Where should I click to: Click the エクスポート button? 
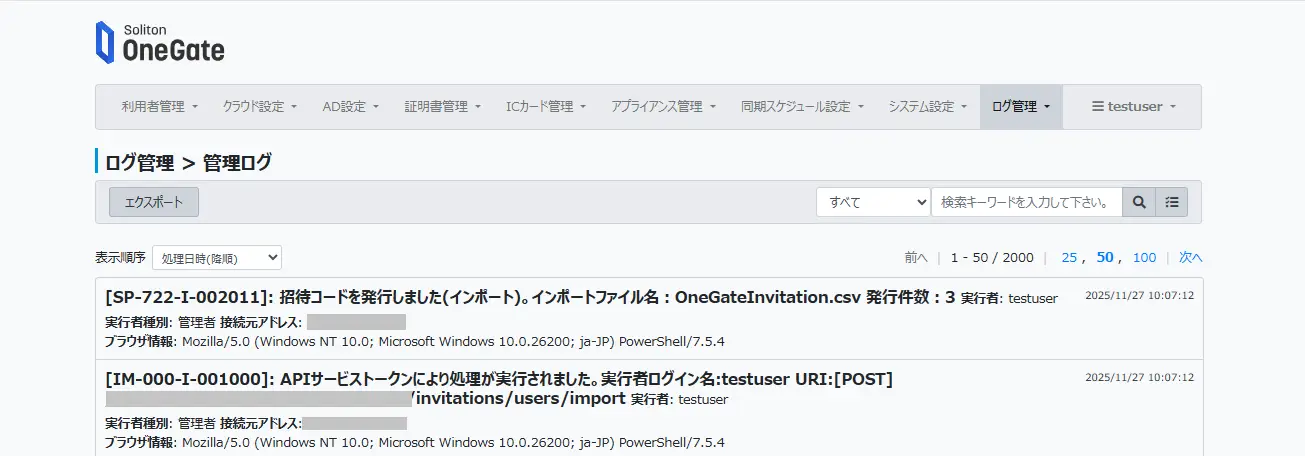pyautogui.click(x=154, y=202)
